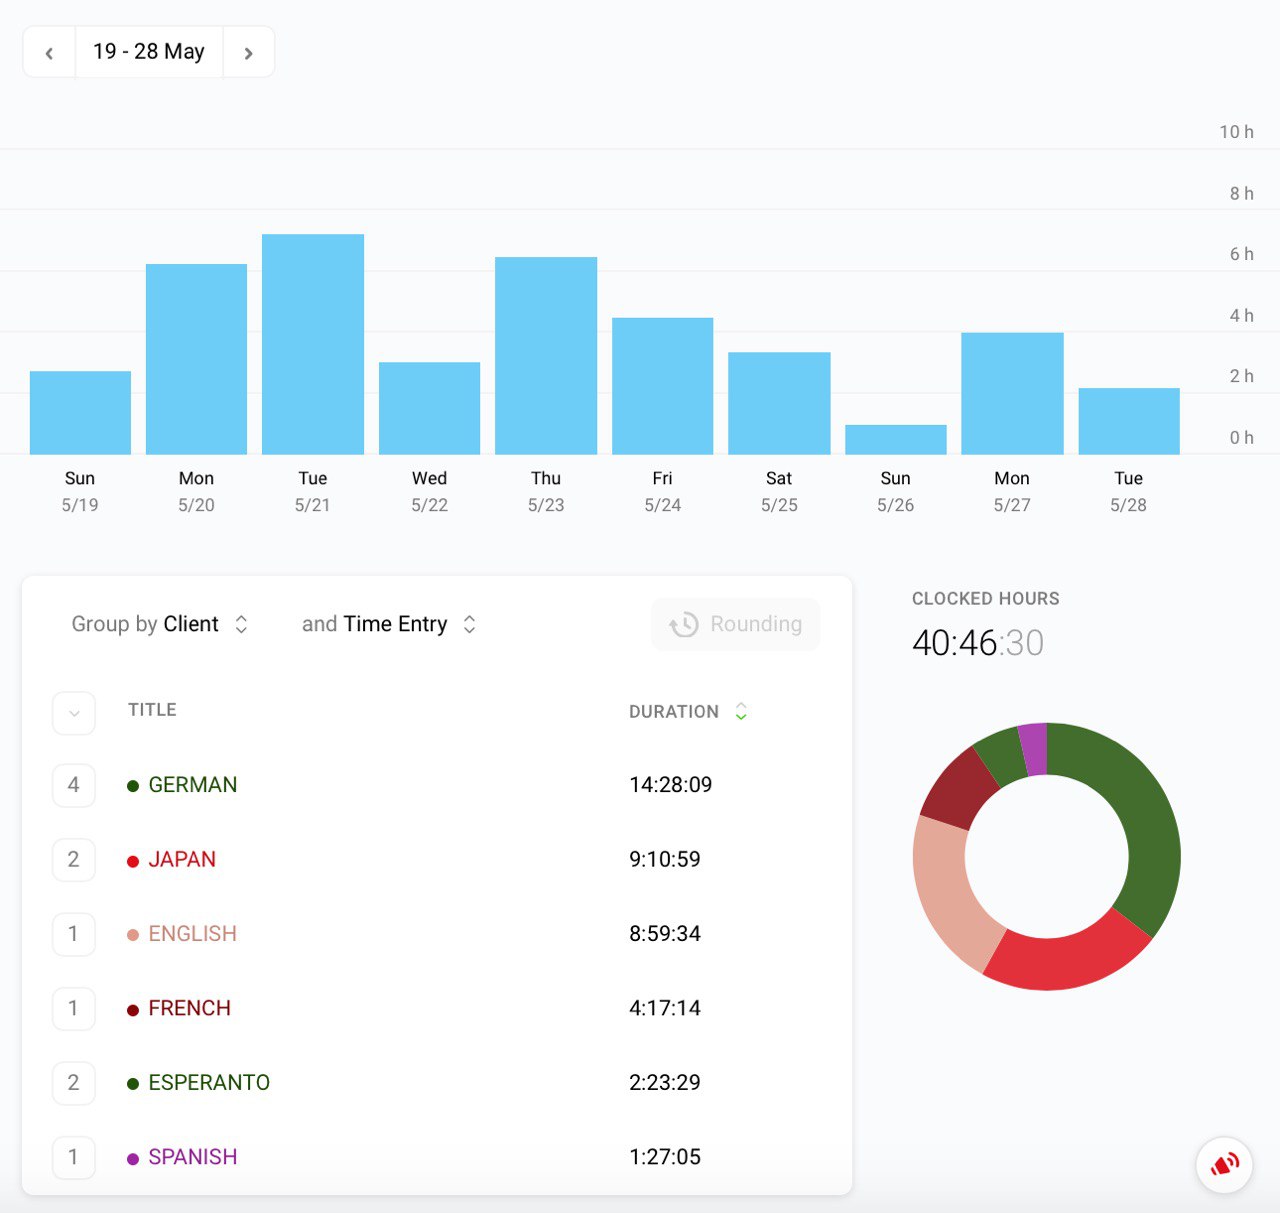This screenshot has width=1280, height=1213.
Task: Expand all rows with the header chevron
Action: pos(74,714)
